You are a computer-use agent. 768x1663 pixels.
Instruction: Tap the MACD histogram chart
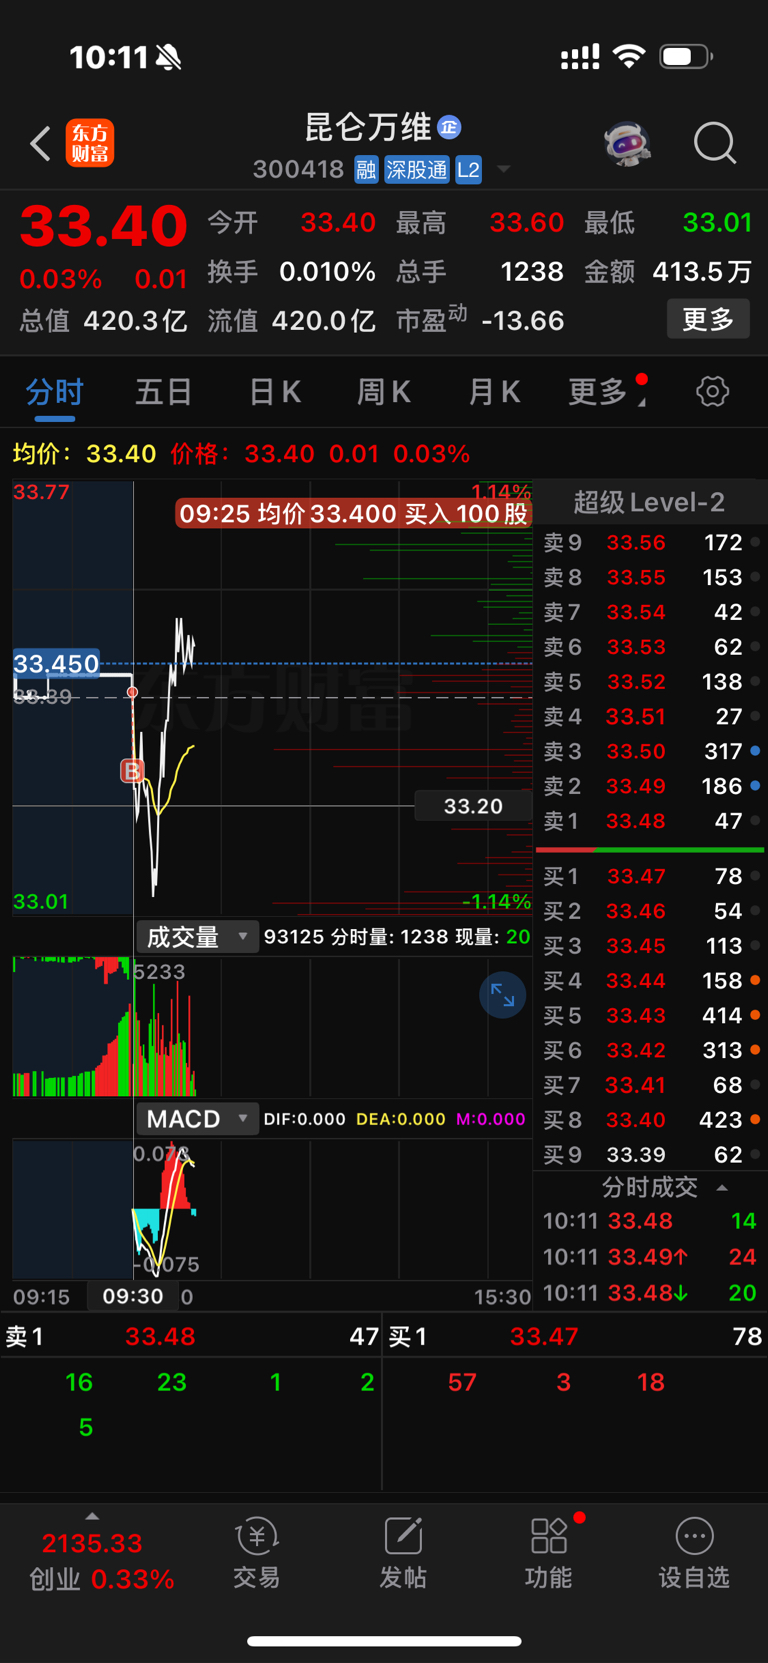[x=272, y=1208]
